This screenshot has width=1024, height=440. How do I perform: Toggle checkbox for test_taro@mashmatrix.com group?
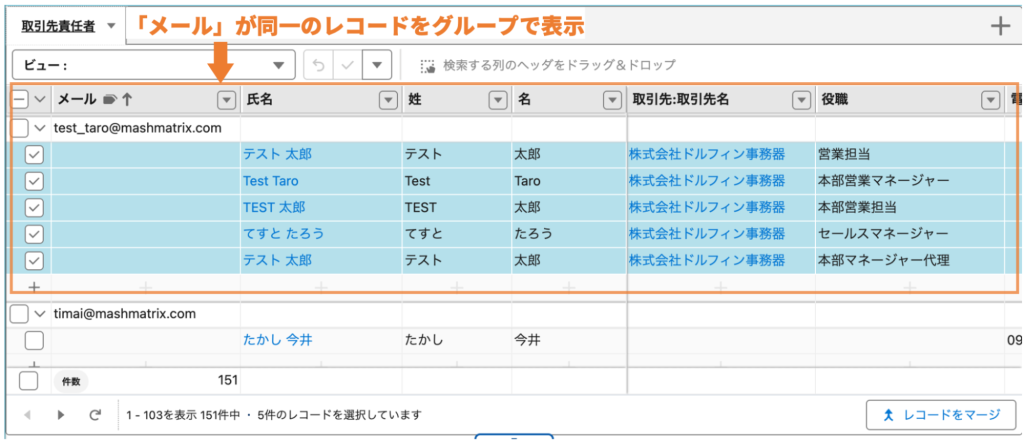coord(20,128)
